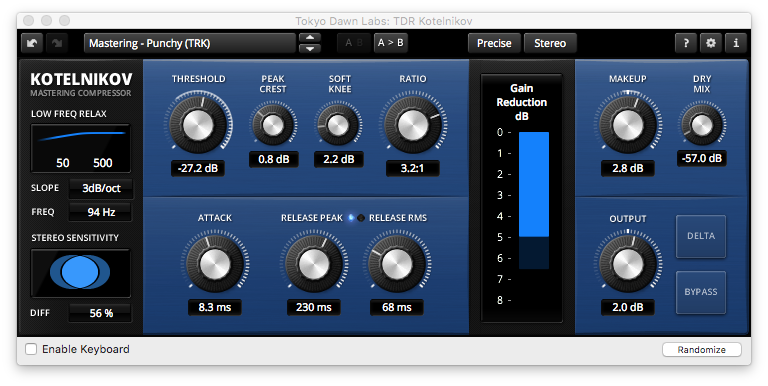Click the KOTELNIKOV logo text
Screen dimensions: 768x386
coord(81,79)
